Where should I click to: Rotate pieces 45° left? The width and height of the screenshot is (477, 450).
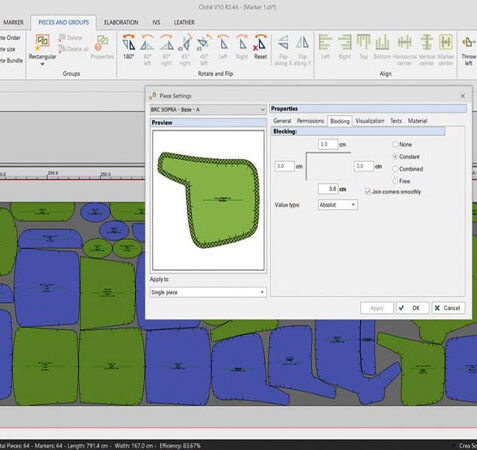click(203, 49)
